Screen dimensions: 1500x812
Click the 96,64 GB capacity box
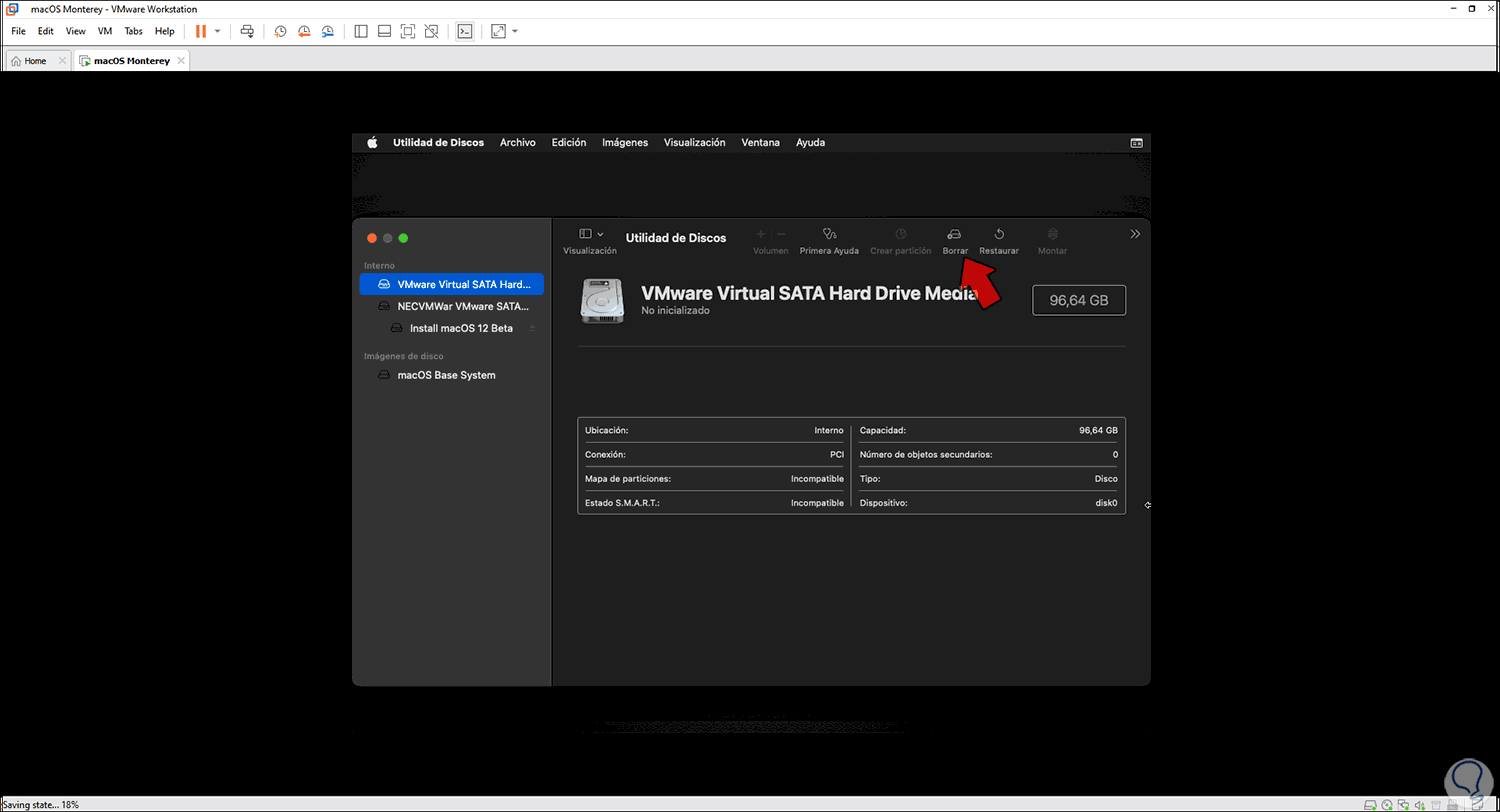(1079, 300)
